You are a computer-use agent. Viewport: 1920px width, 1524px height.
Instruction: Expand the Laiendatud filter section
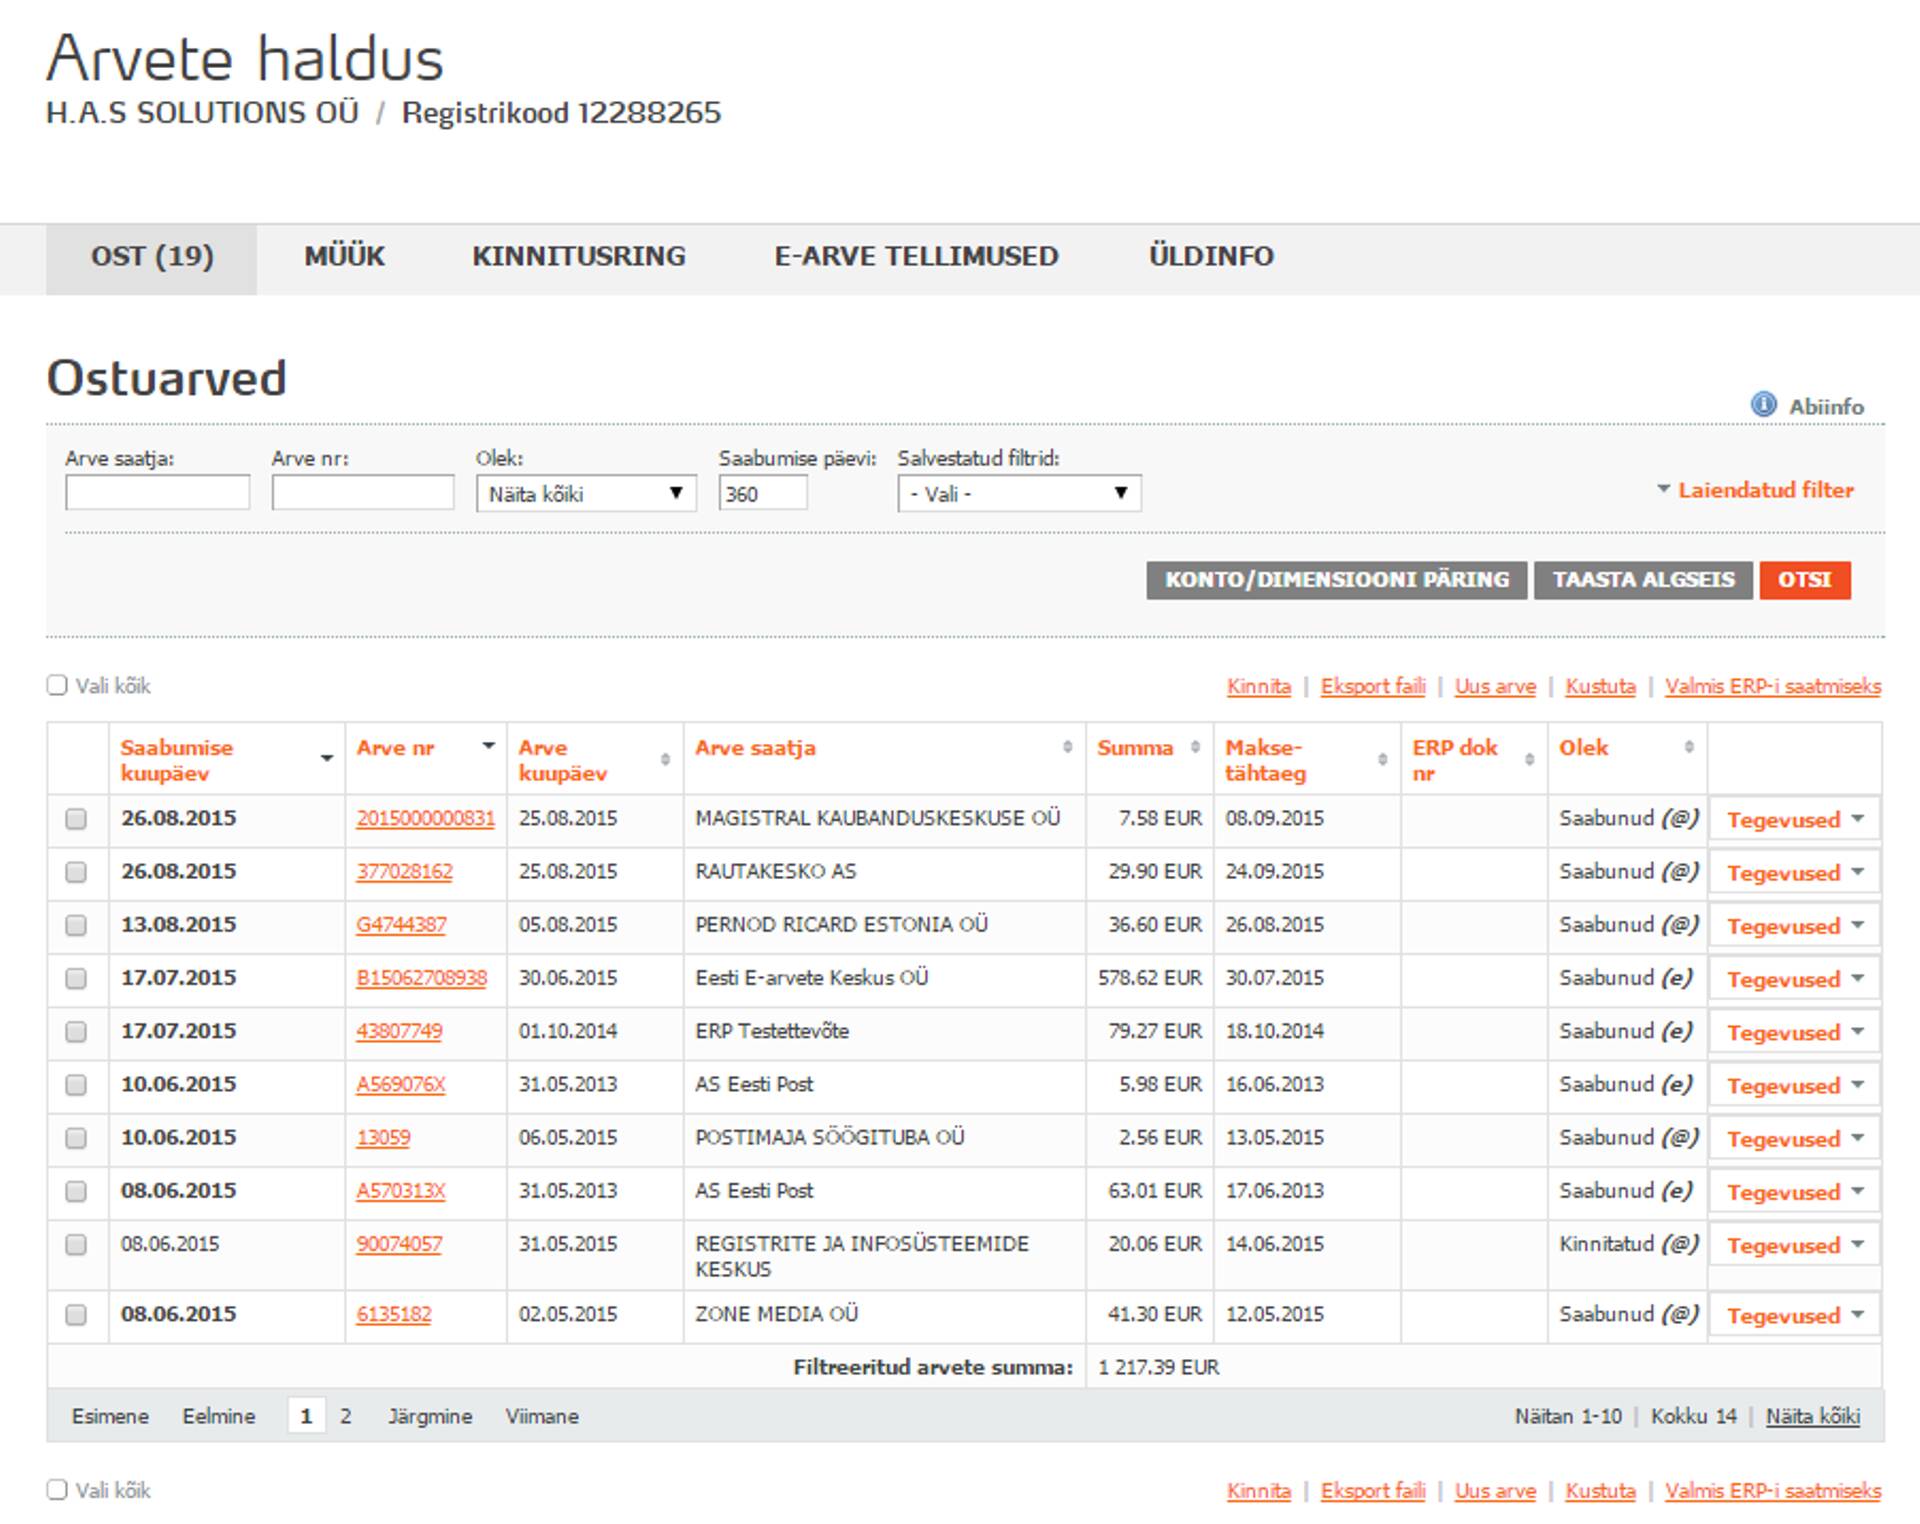coord(1764,490)
